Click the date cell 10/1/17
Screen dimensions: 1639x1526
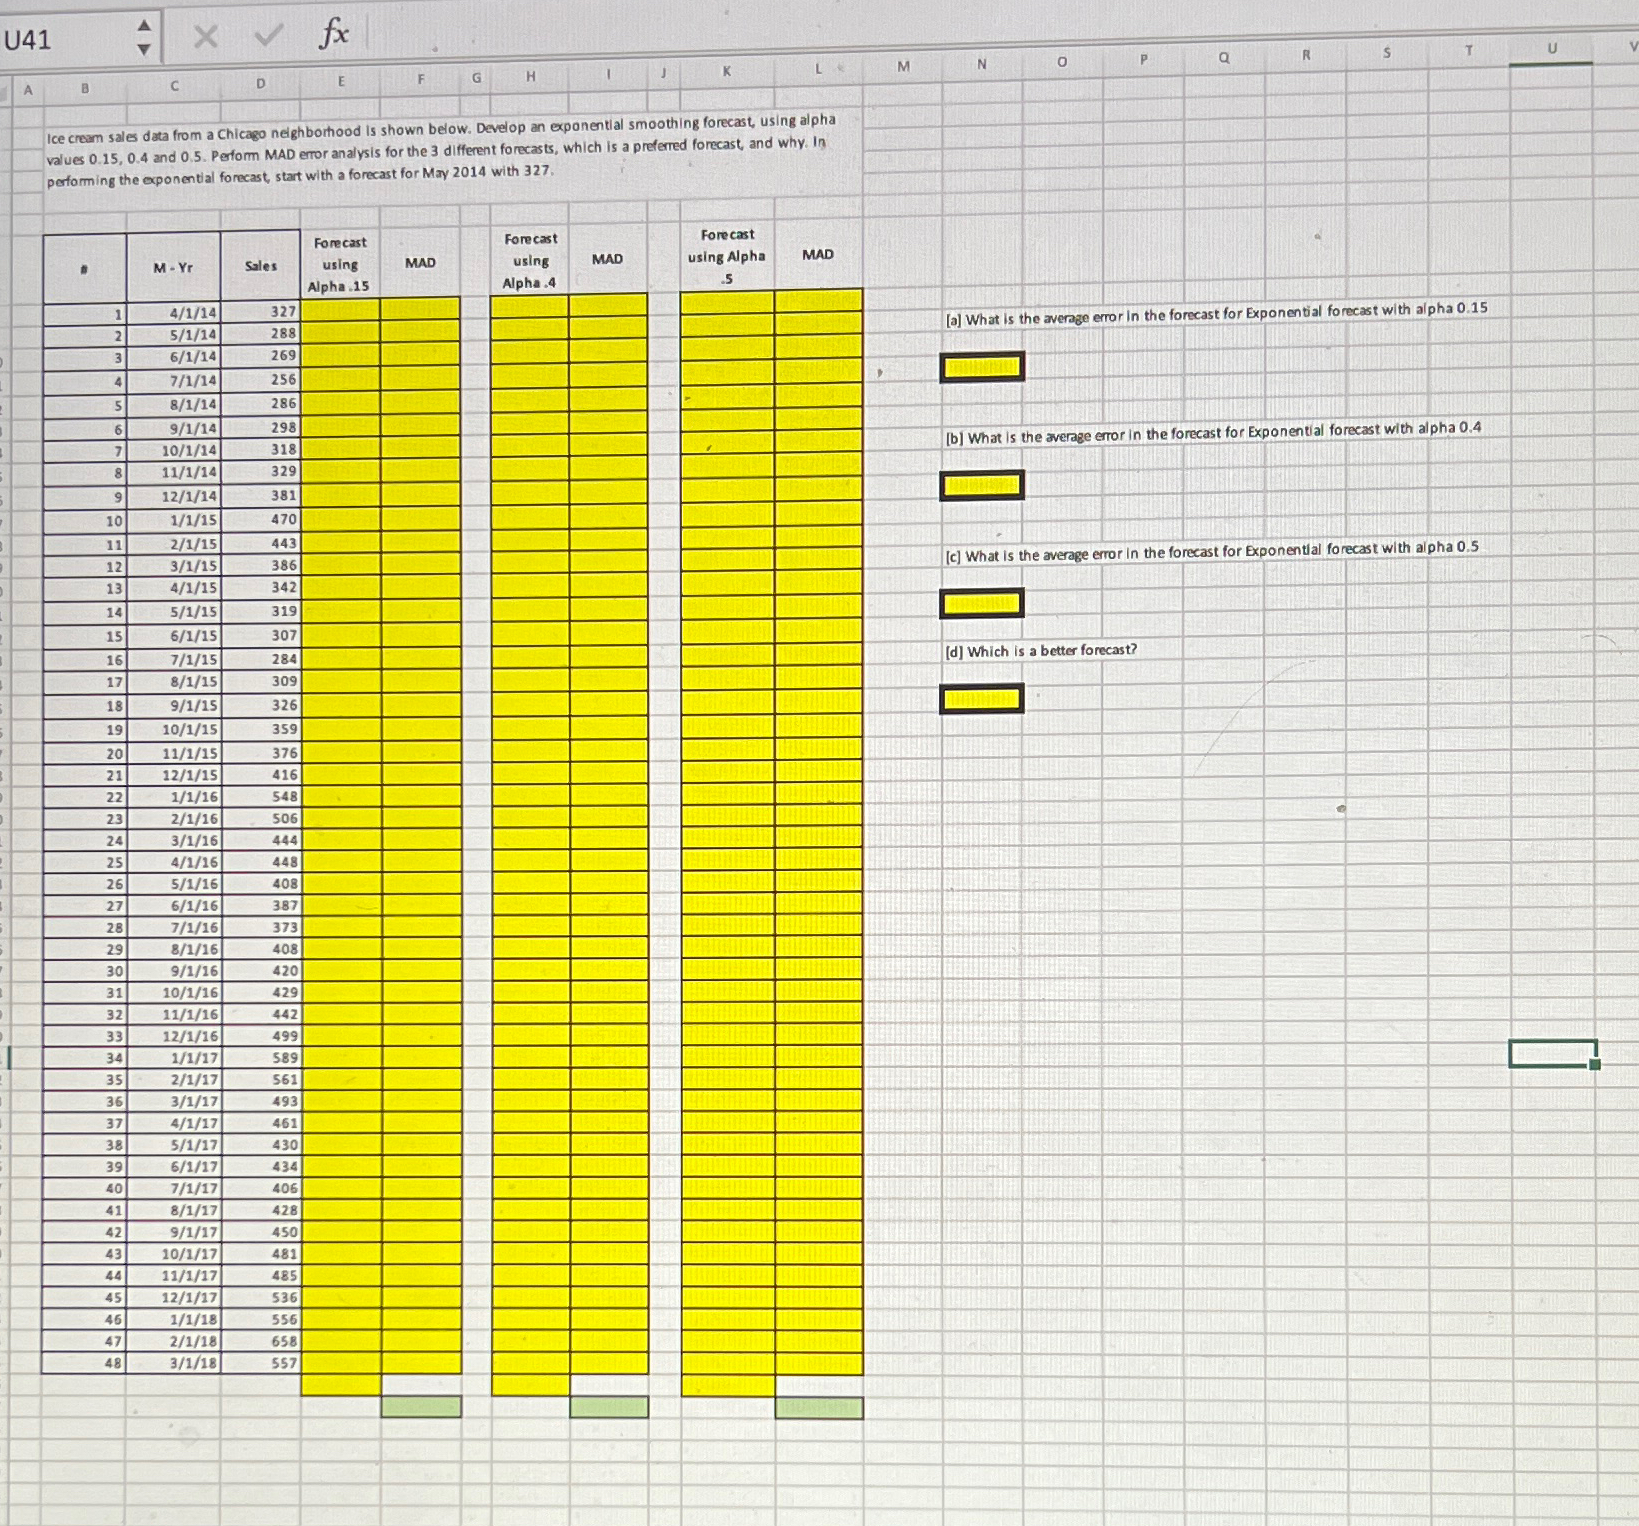(x=173, y=1254)
